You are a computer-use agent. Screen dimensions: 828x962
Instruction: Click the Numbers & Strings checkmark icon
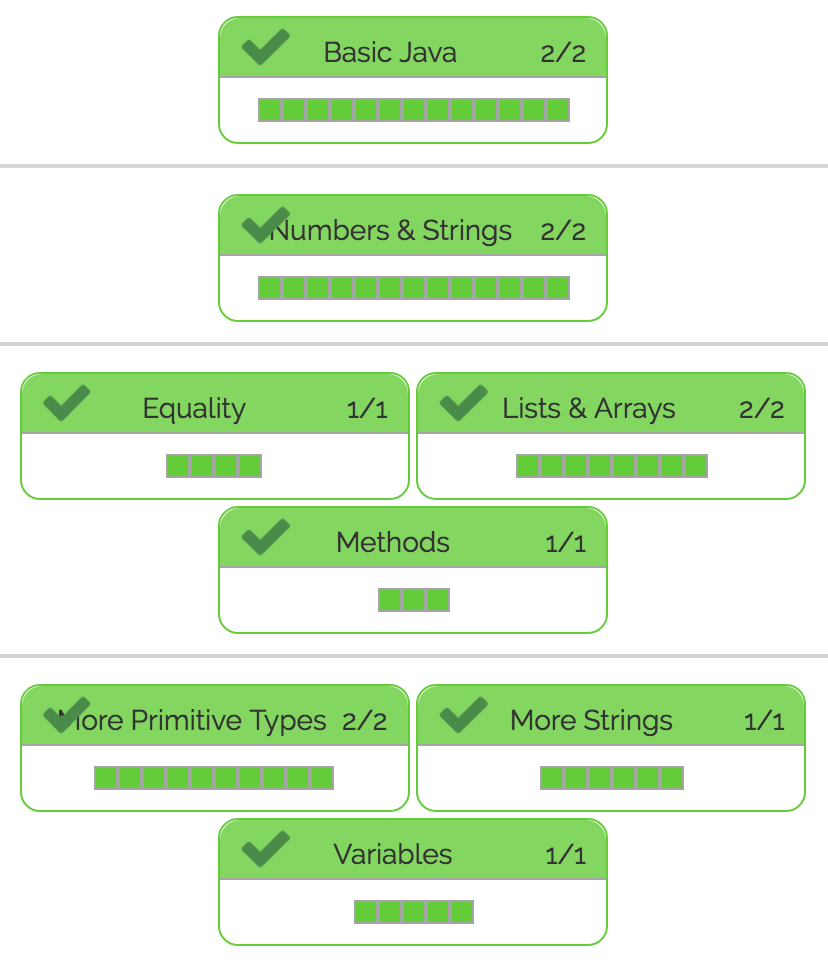tap(265, 225)
